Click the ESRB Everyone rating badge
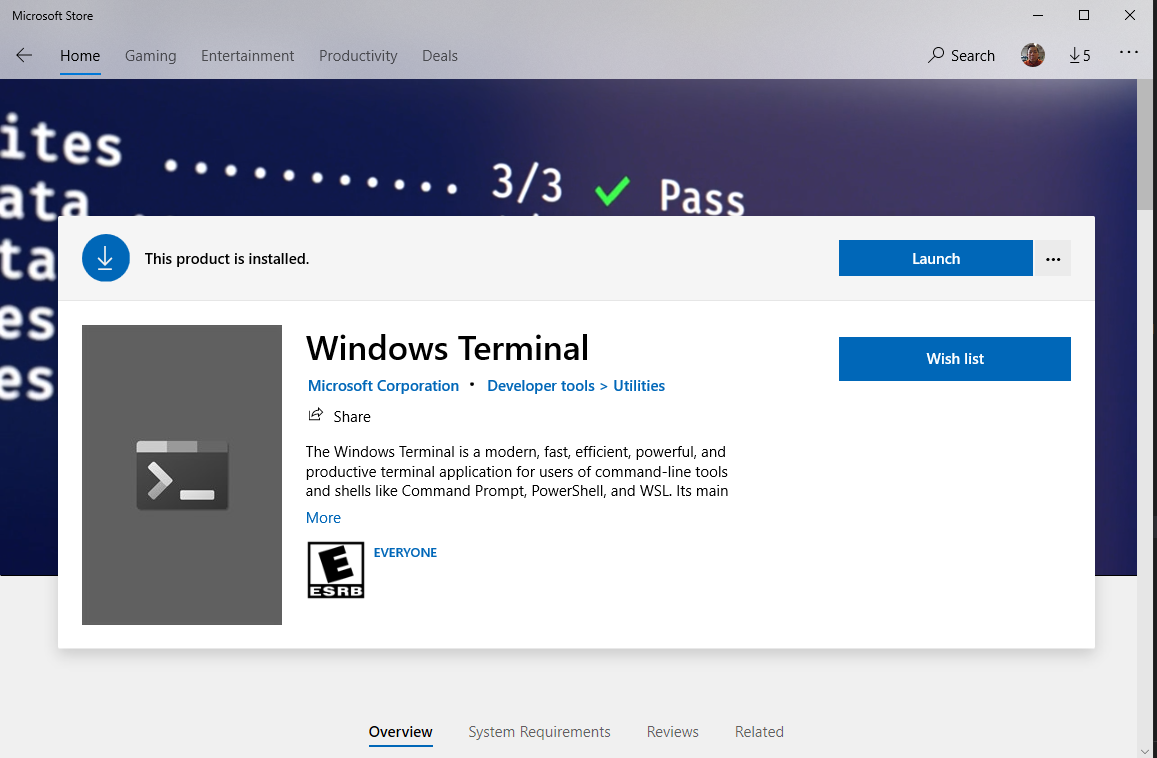The width and height of the screenshot is (1157, 758). [336, 569]
